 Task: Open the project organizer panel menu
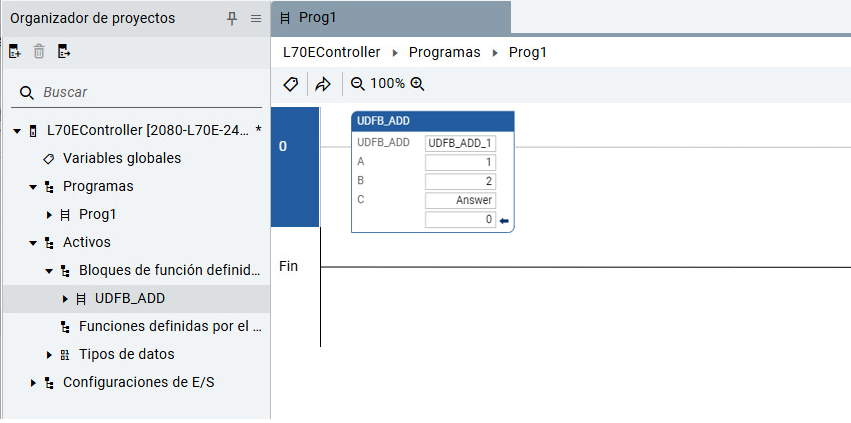click(255, 18)
